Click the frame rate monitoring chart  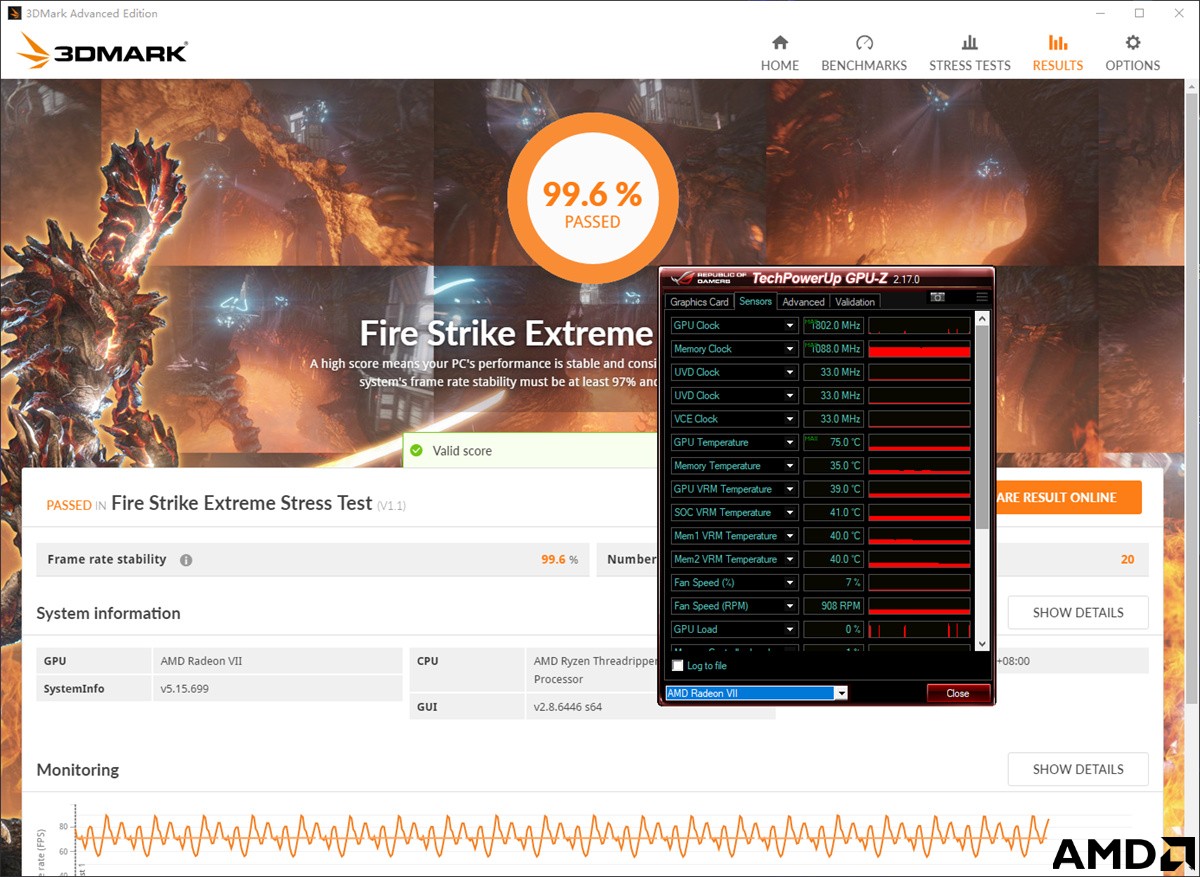coord(562,836)
